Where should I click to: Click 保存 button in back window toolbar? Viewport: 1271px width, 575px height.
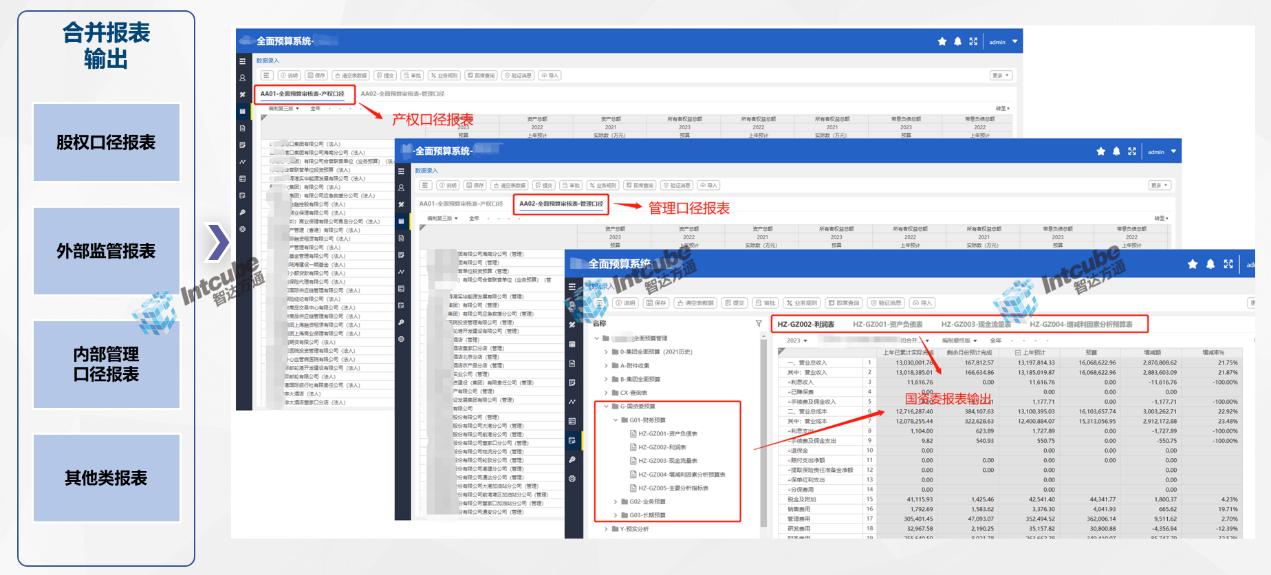click(318, 75)
